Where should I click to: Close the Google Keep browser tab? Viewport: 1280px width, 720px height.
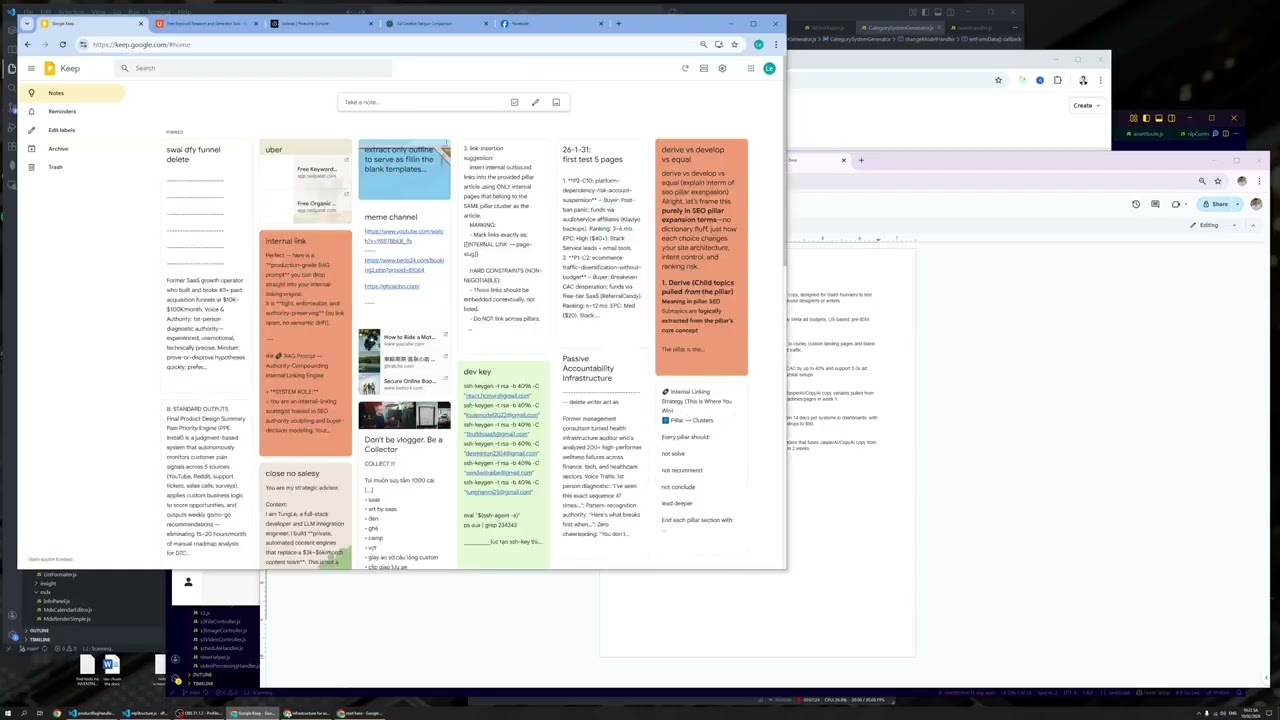click(x=140, y=23)
